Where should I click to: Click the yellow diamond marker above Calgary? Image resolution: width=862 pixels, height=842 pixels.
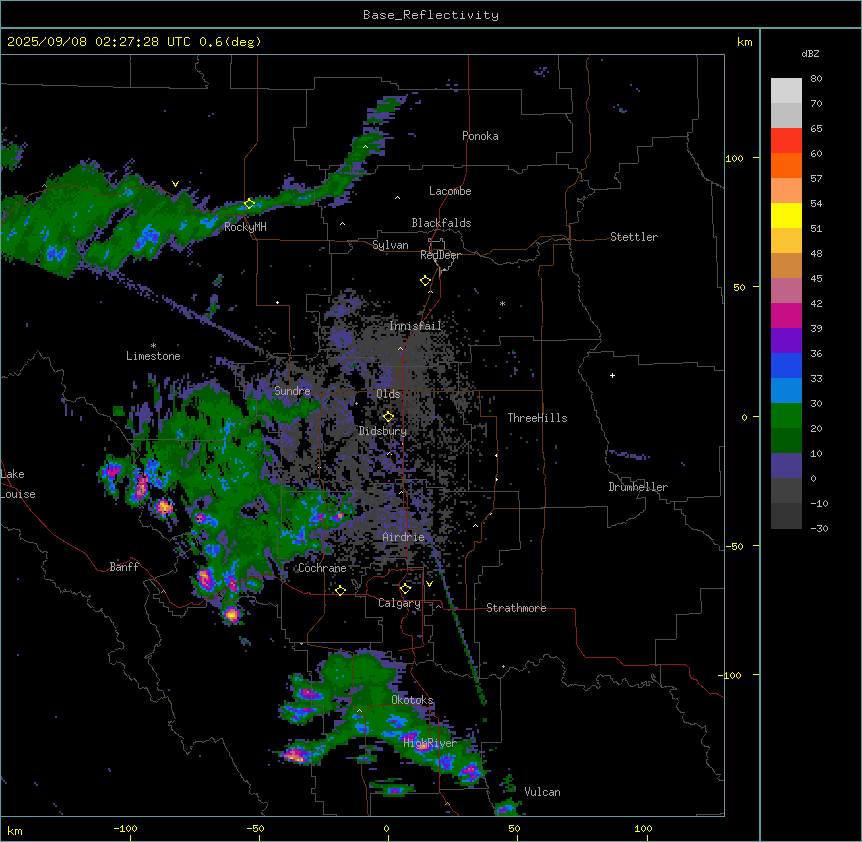(405, 589)
